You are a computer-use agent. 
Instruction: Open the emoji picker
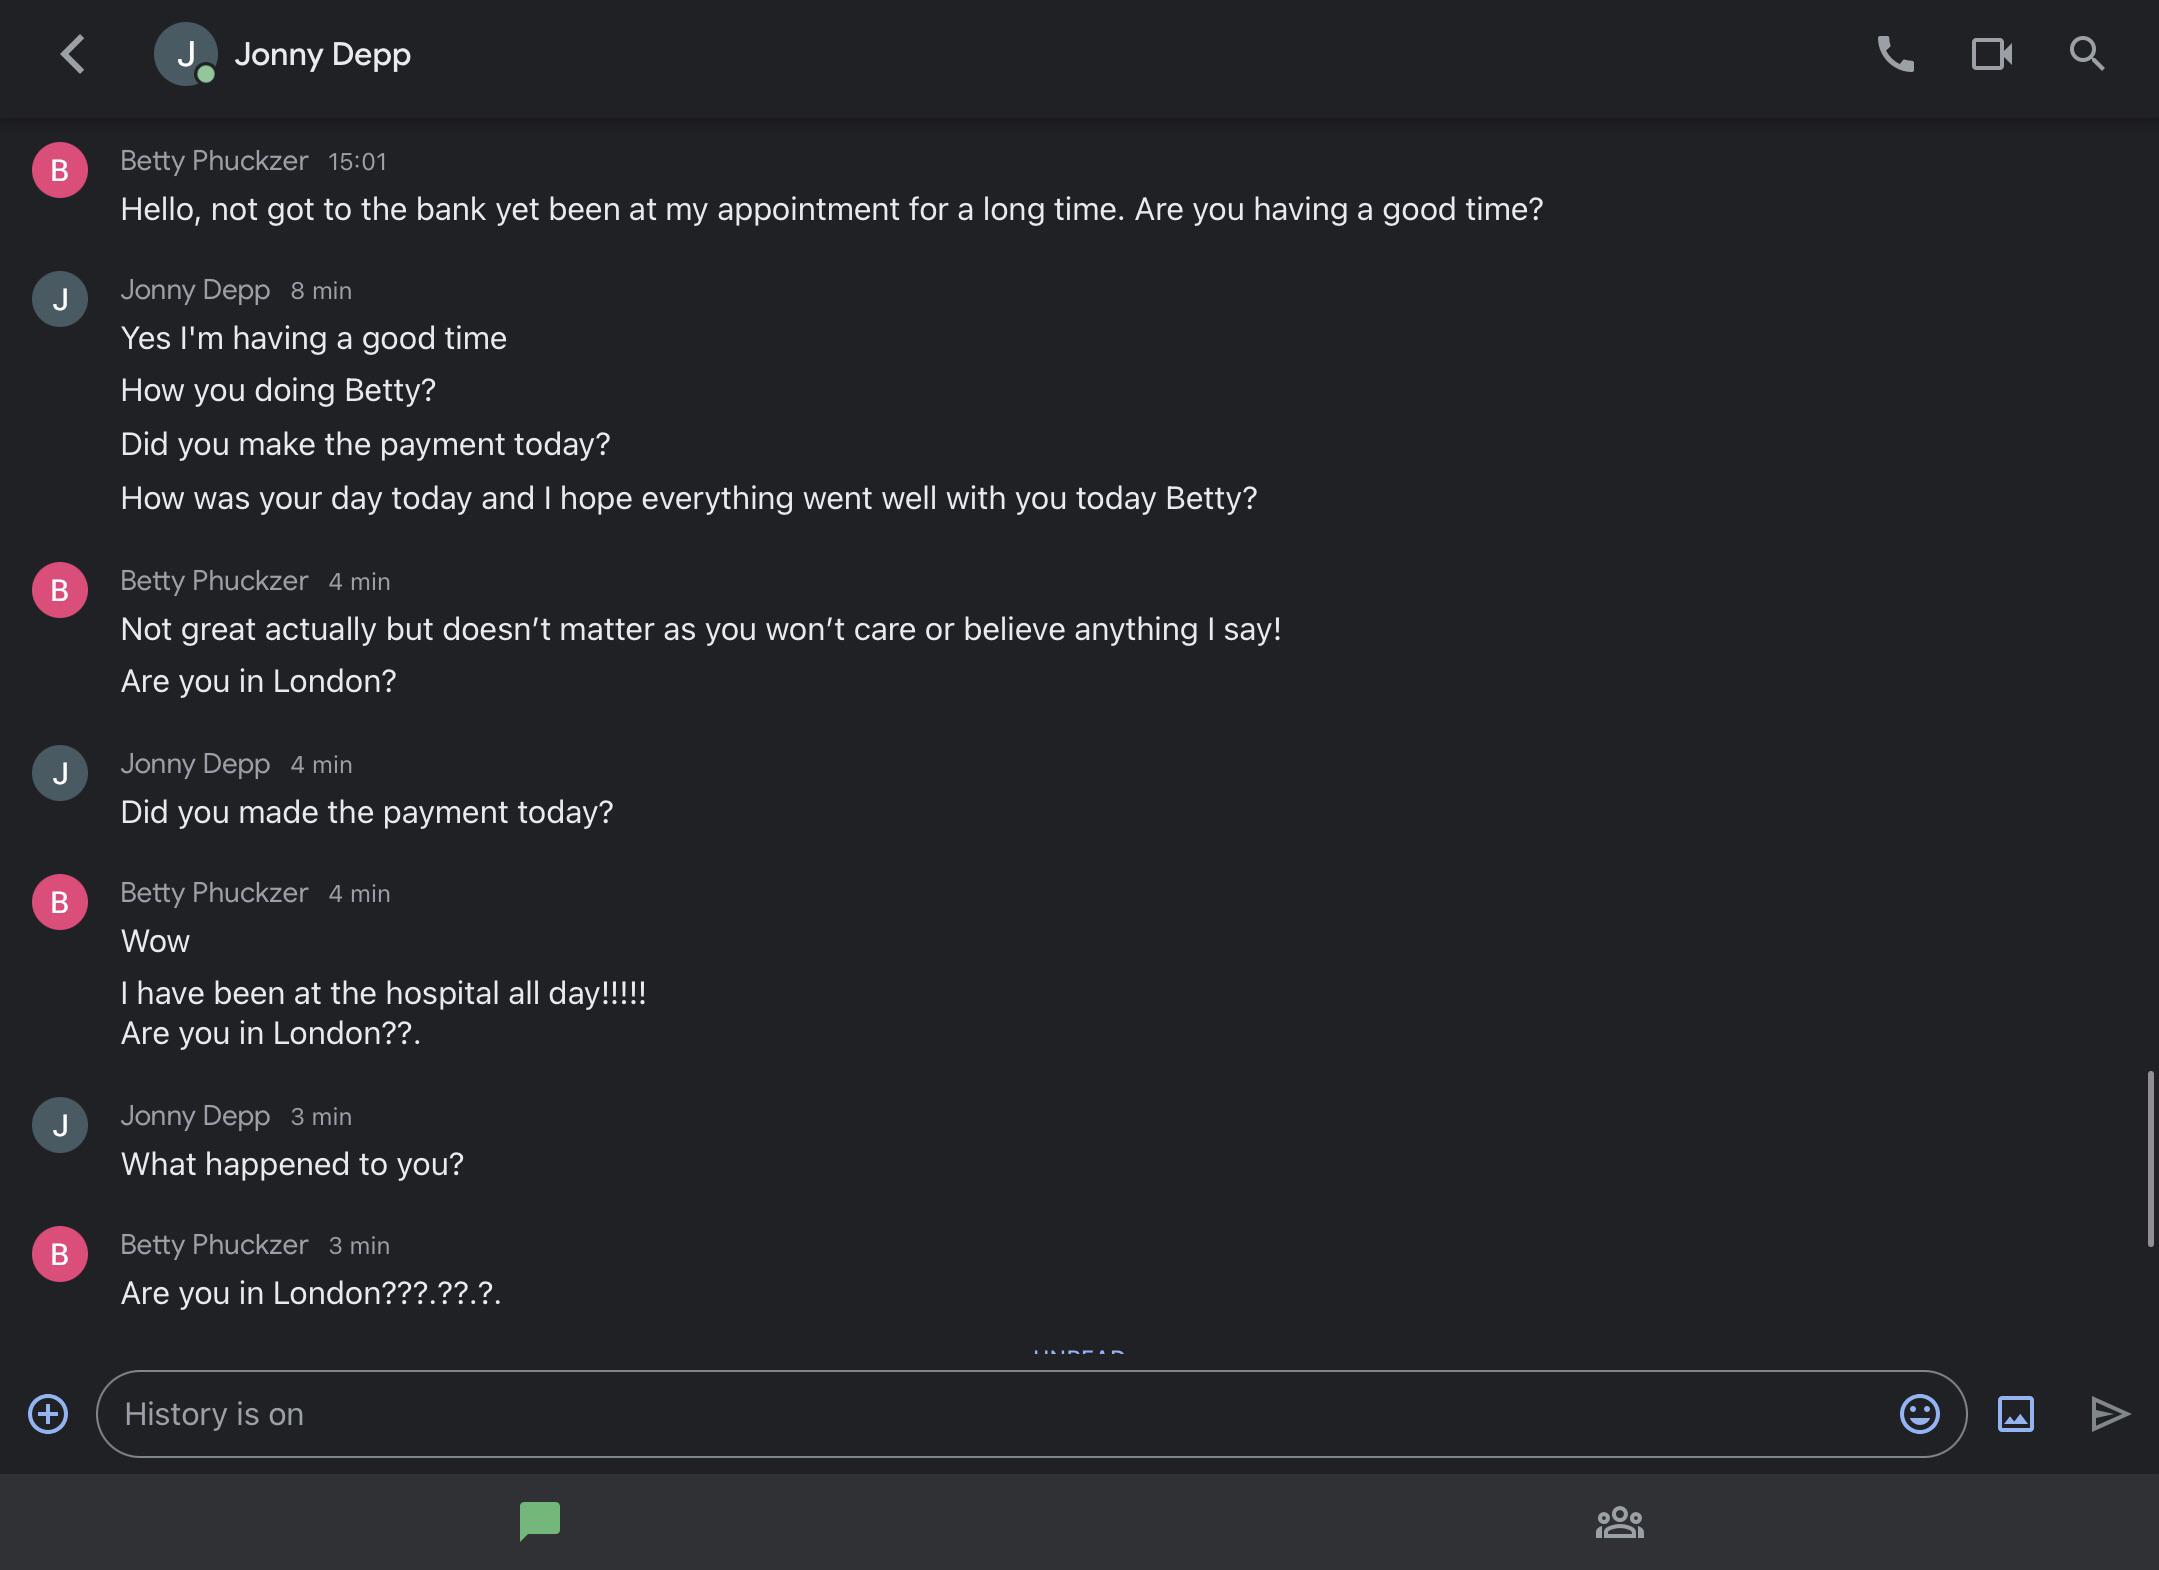click(1919, 1414)
